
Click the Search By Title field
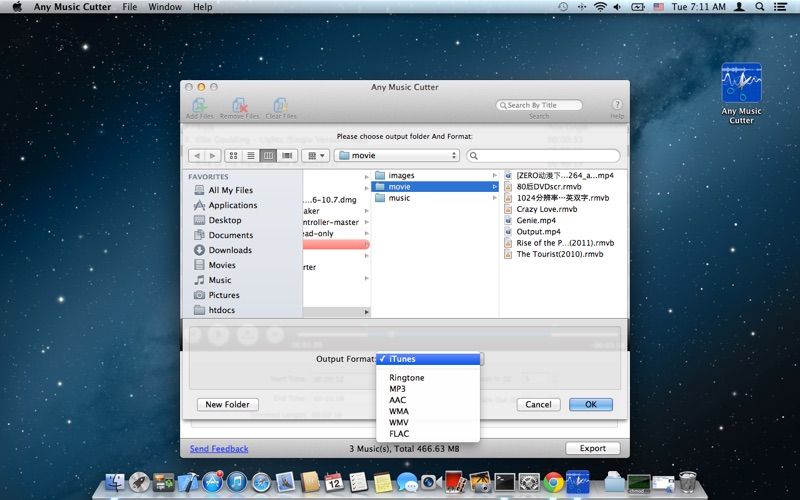539,105
